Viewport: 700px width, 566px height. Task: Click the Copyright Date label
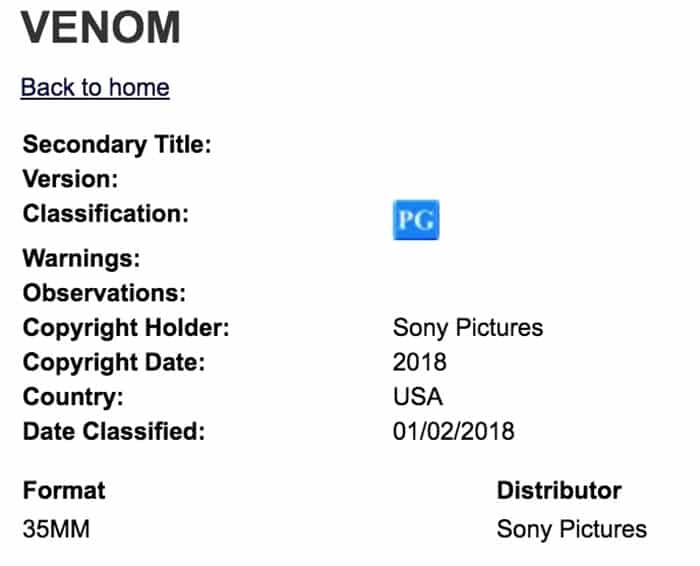114,362
